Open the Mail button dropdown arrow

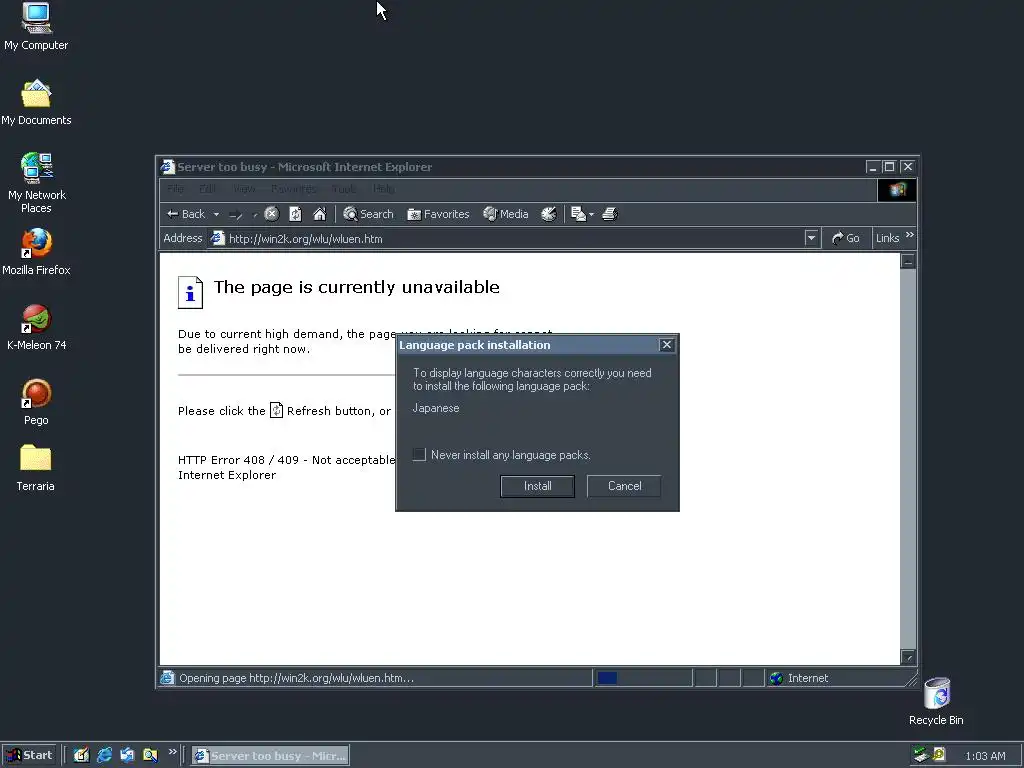click(x=591, y=214)
